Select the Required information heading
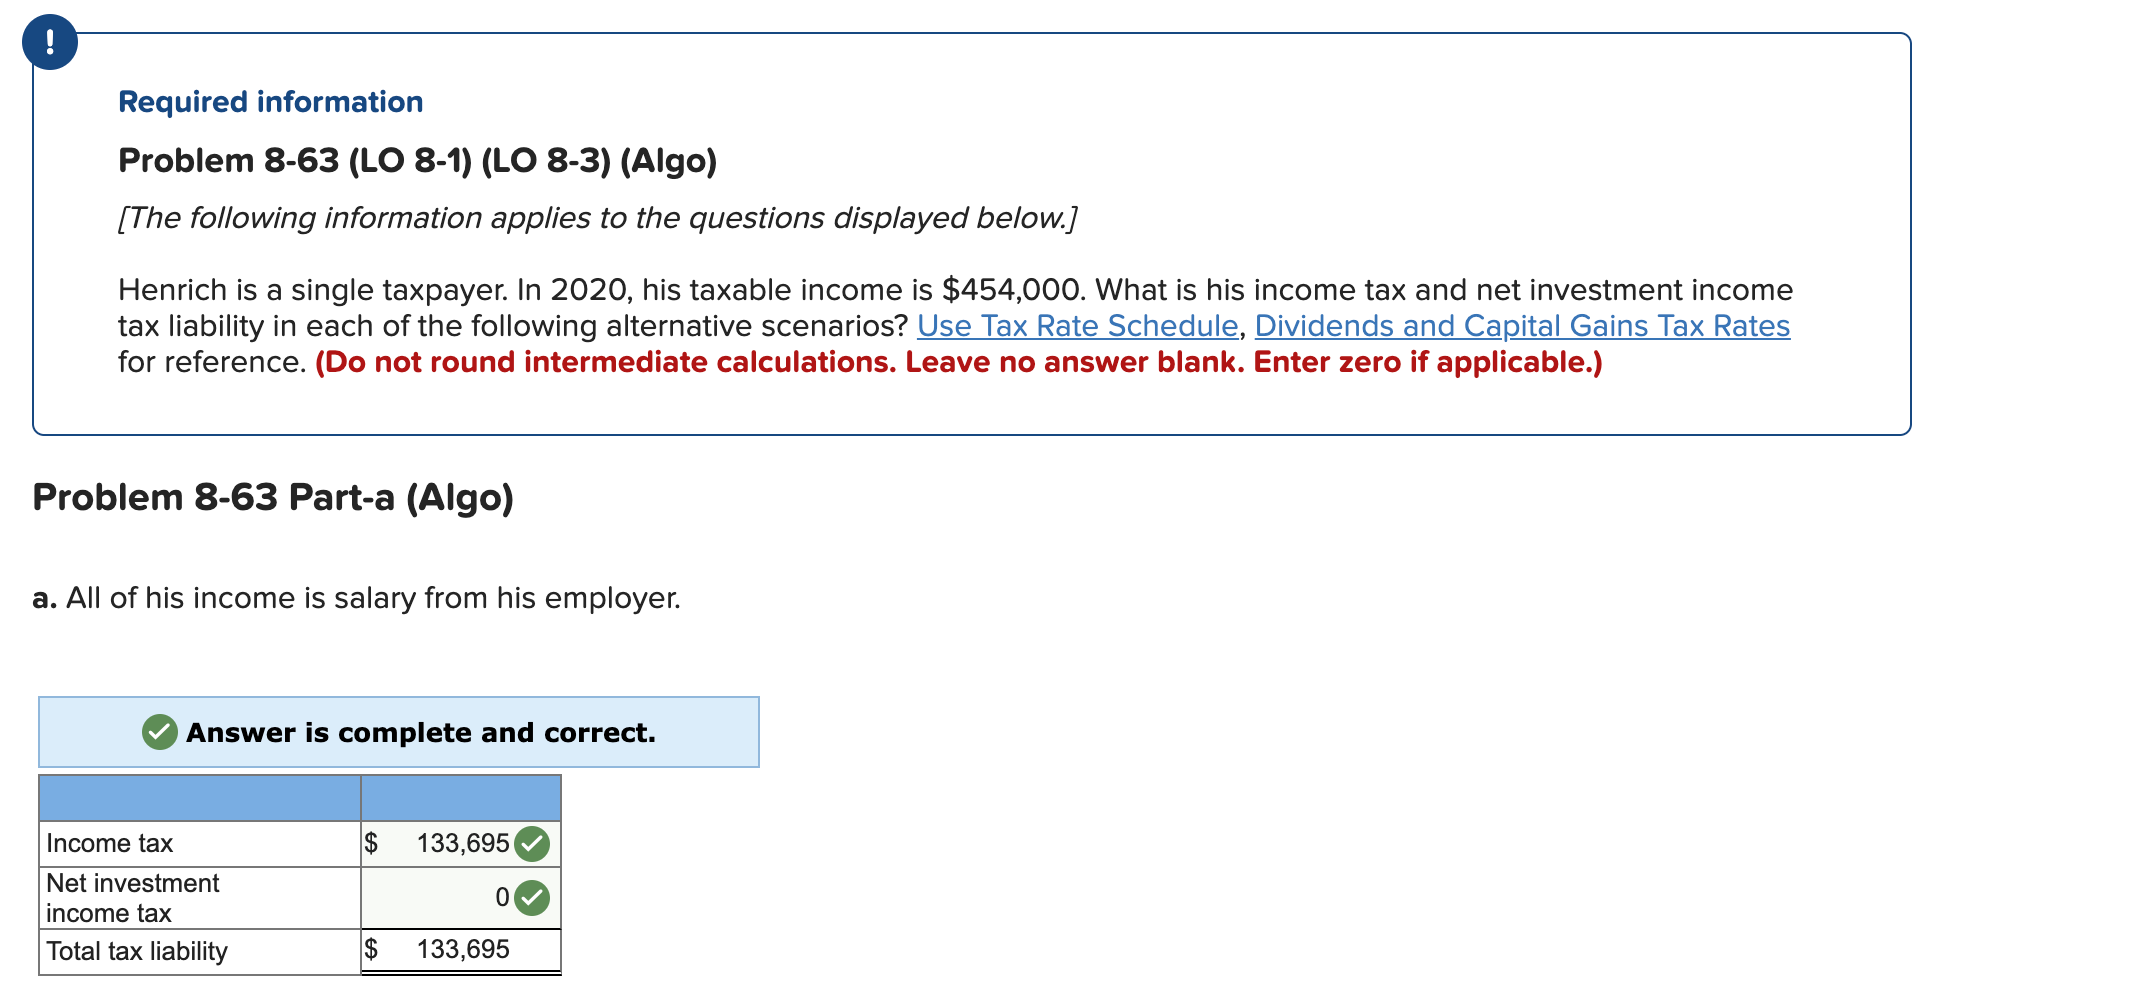Viewport: 2146px width, 1006px height. [269, 100]
